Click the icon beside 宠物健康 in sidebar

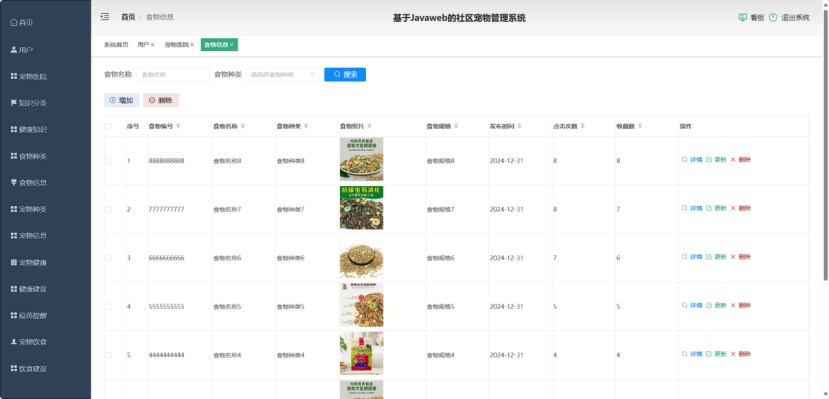click(x=14, y=262)
